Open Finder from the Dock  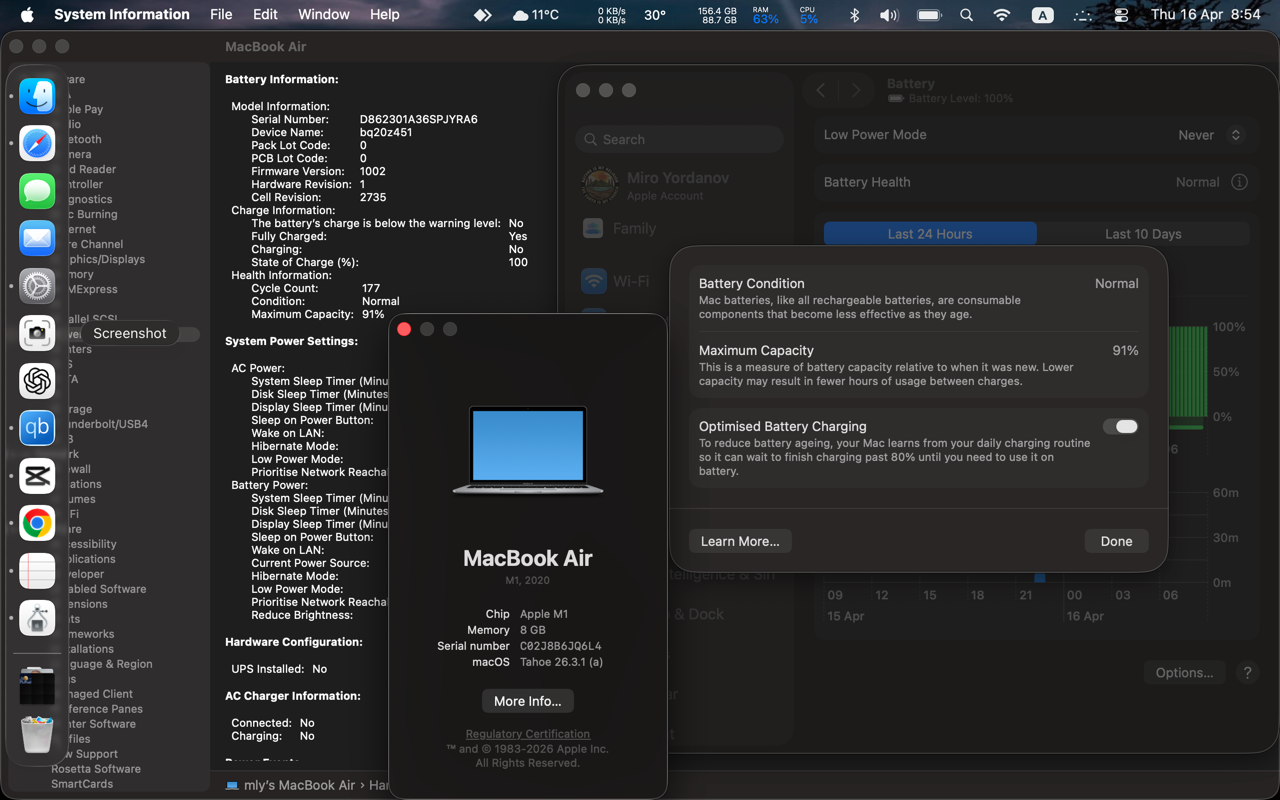pos(37,96)
